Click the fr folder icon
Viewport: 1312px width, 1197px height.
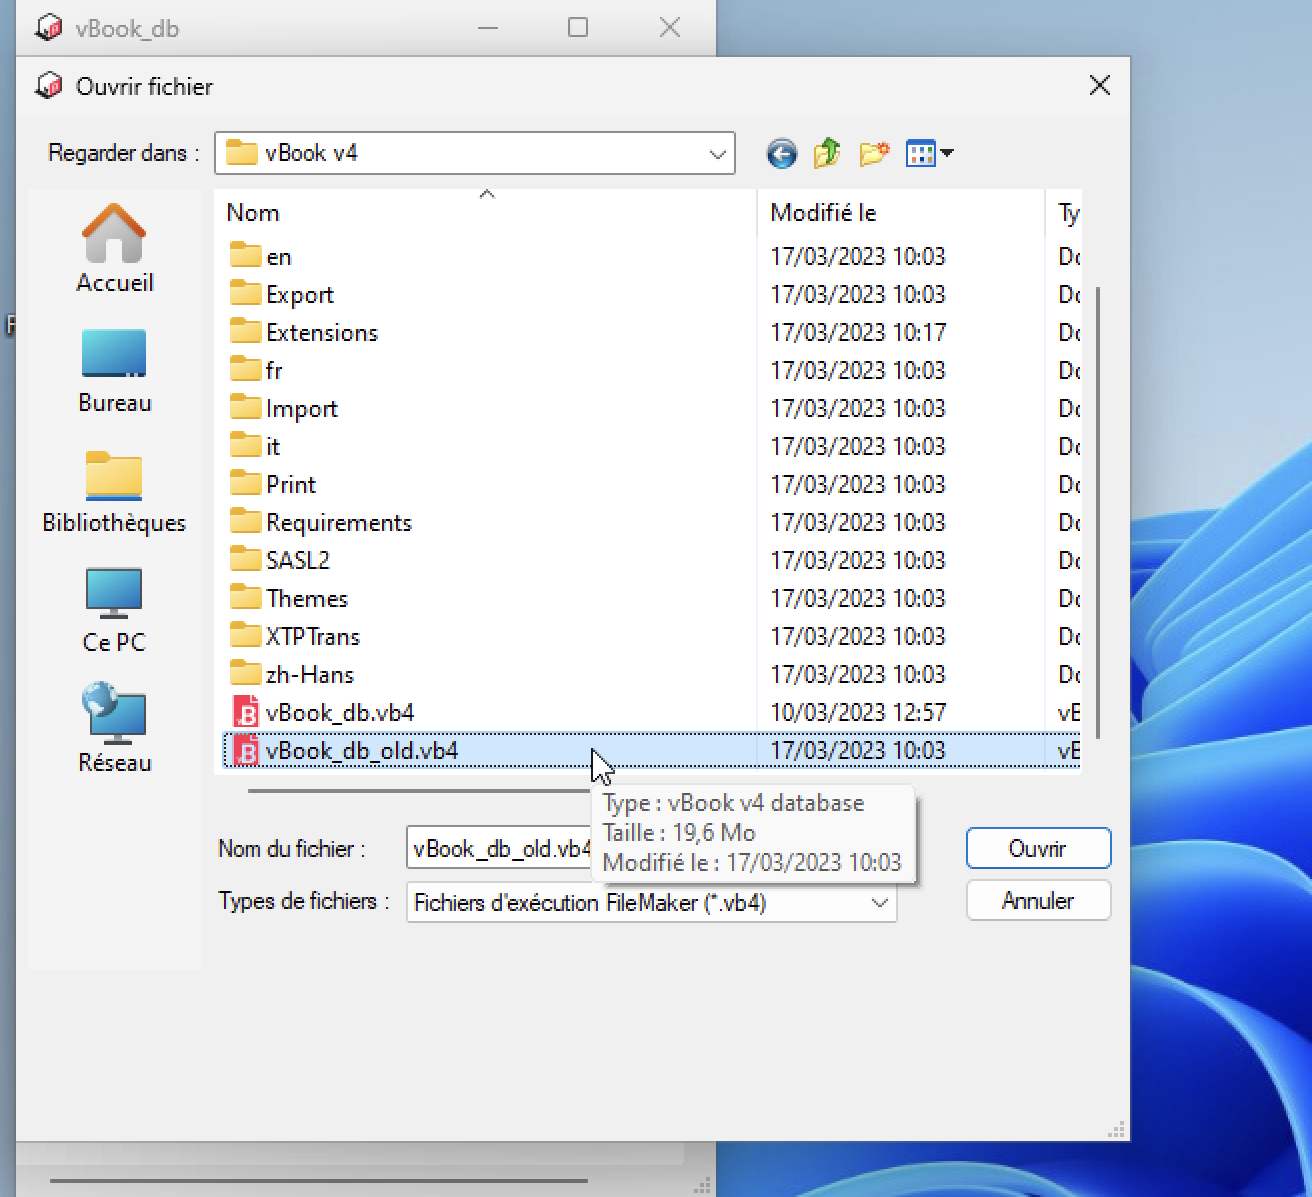[x=245, y=370]
